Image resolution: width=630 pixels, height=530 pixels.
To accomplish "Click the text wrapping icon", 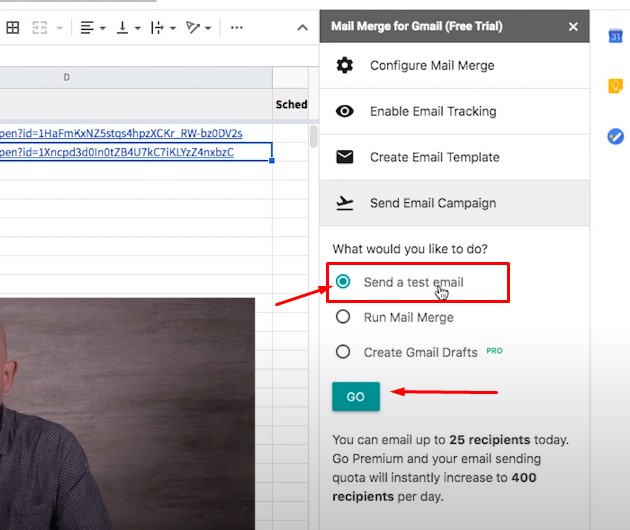I will point(157,28).
